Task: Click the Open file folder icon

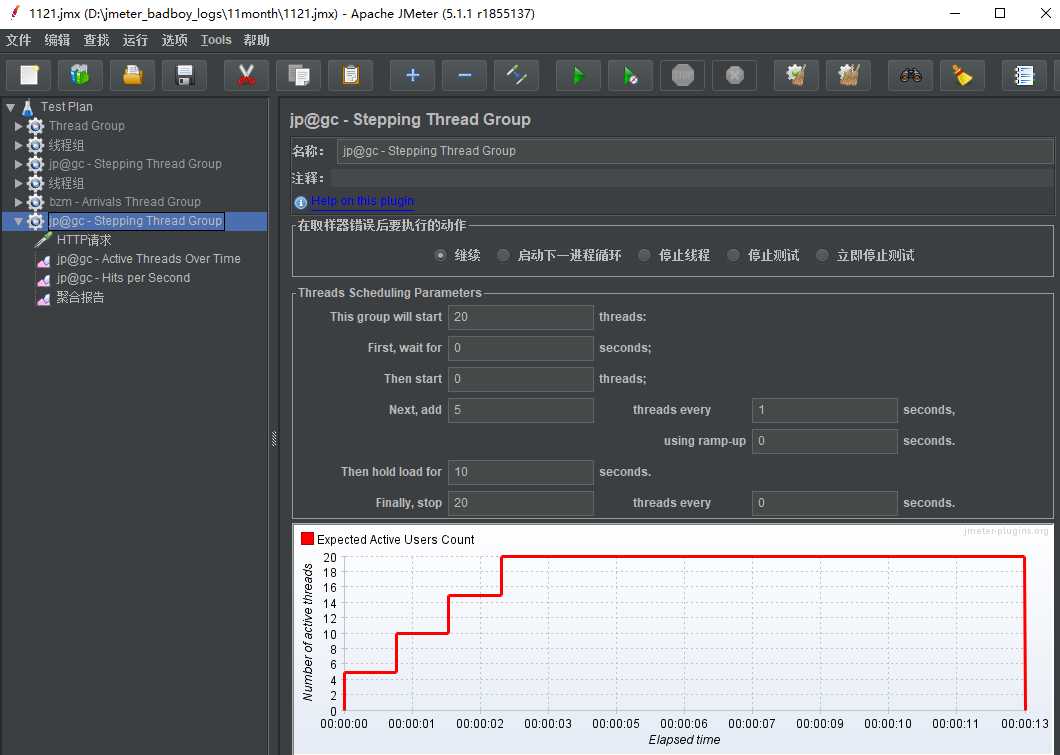Action: 132,75
